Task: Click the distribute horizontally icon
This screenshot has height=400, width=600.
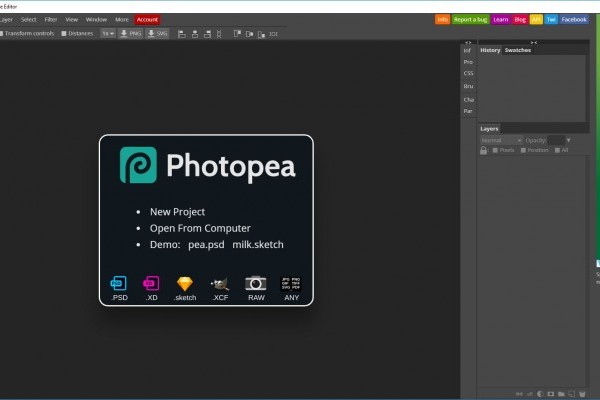Action: (273, 34)
